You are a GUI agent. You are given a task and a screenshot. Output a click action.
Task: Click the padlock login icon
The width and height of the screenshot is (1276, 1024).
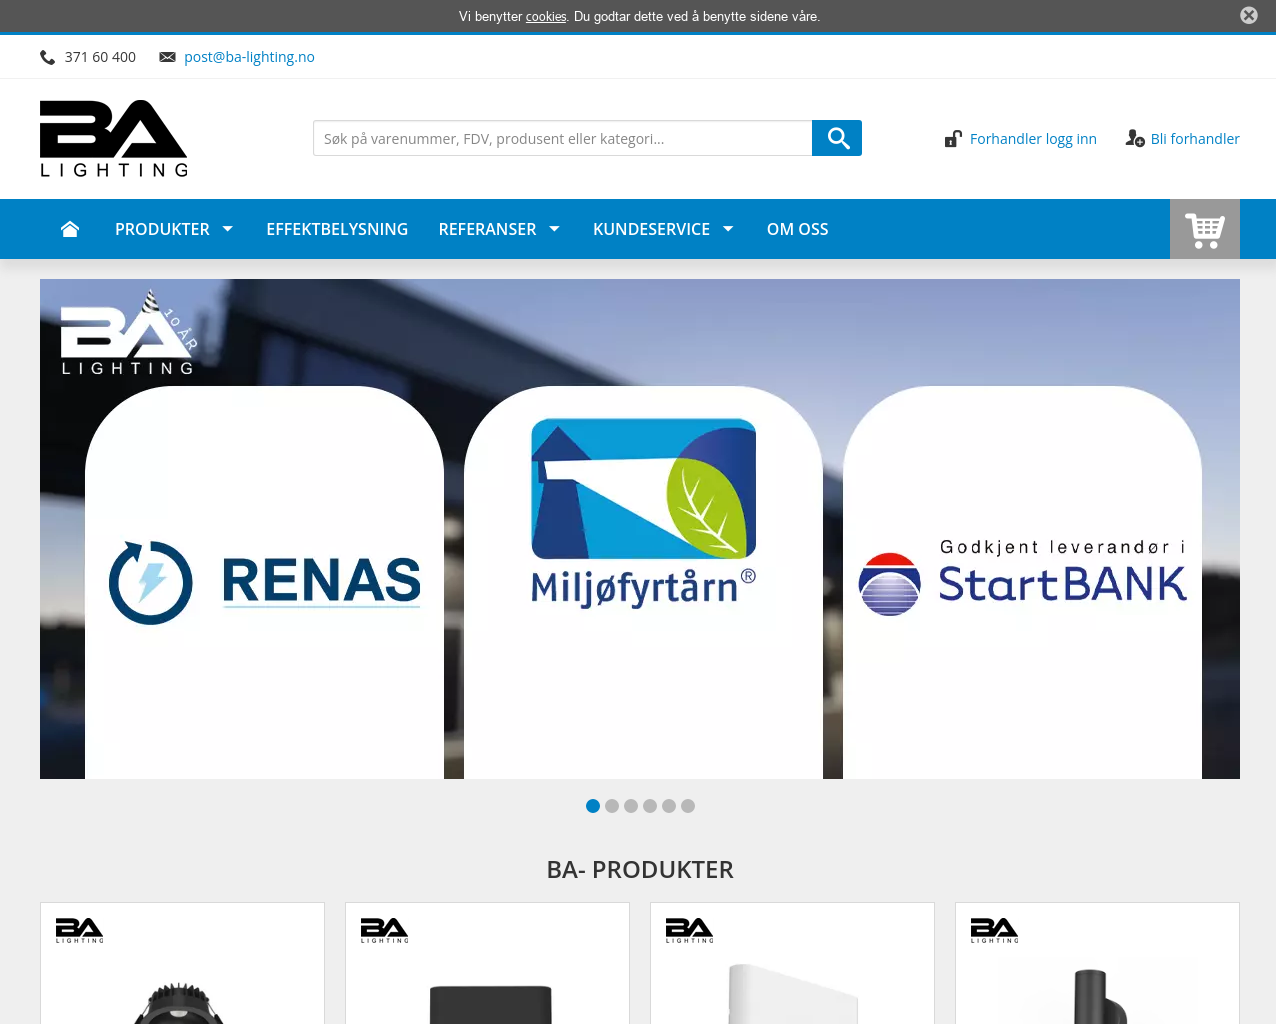(954, 139)
